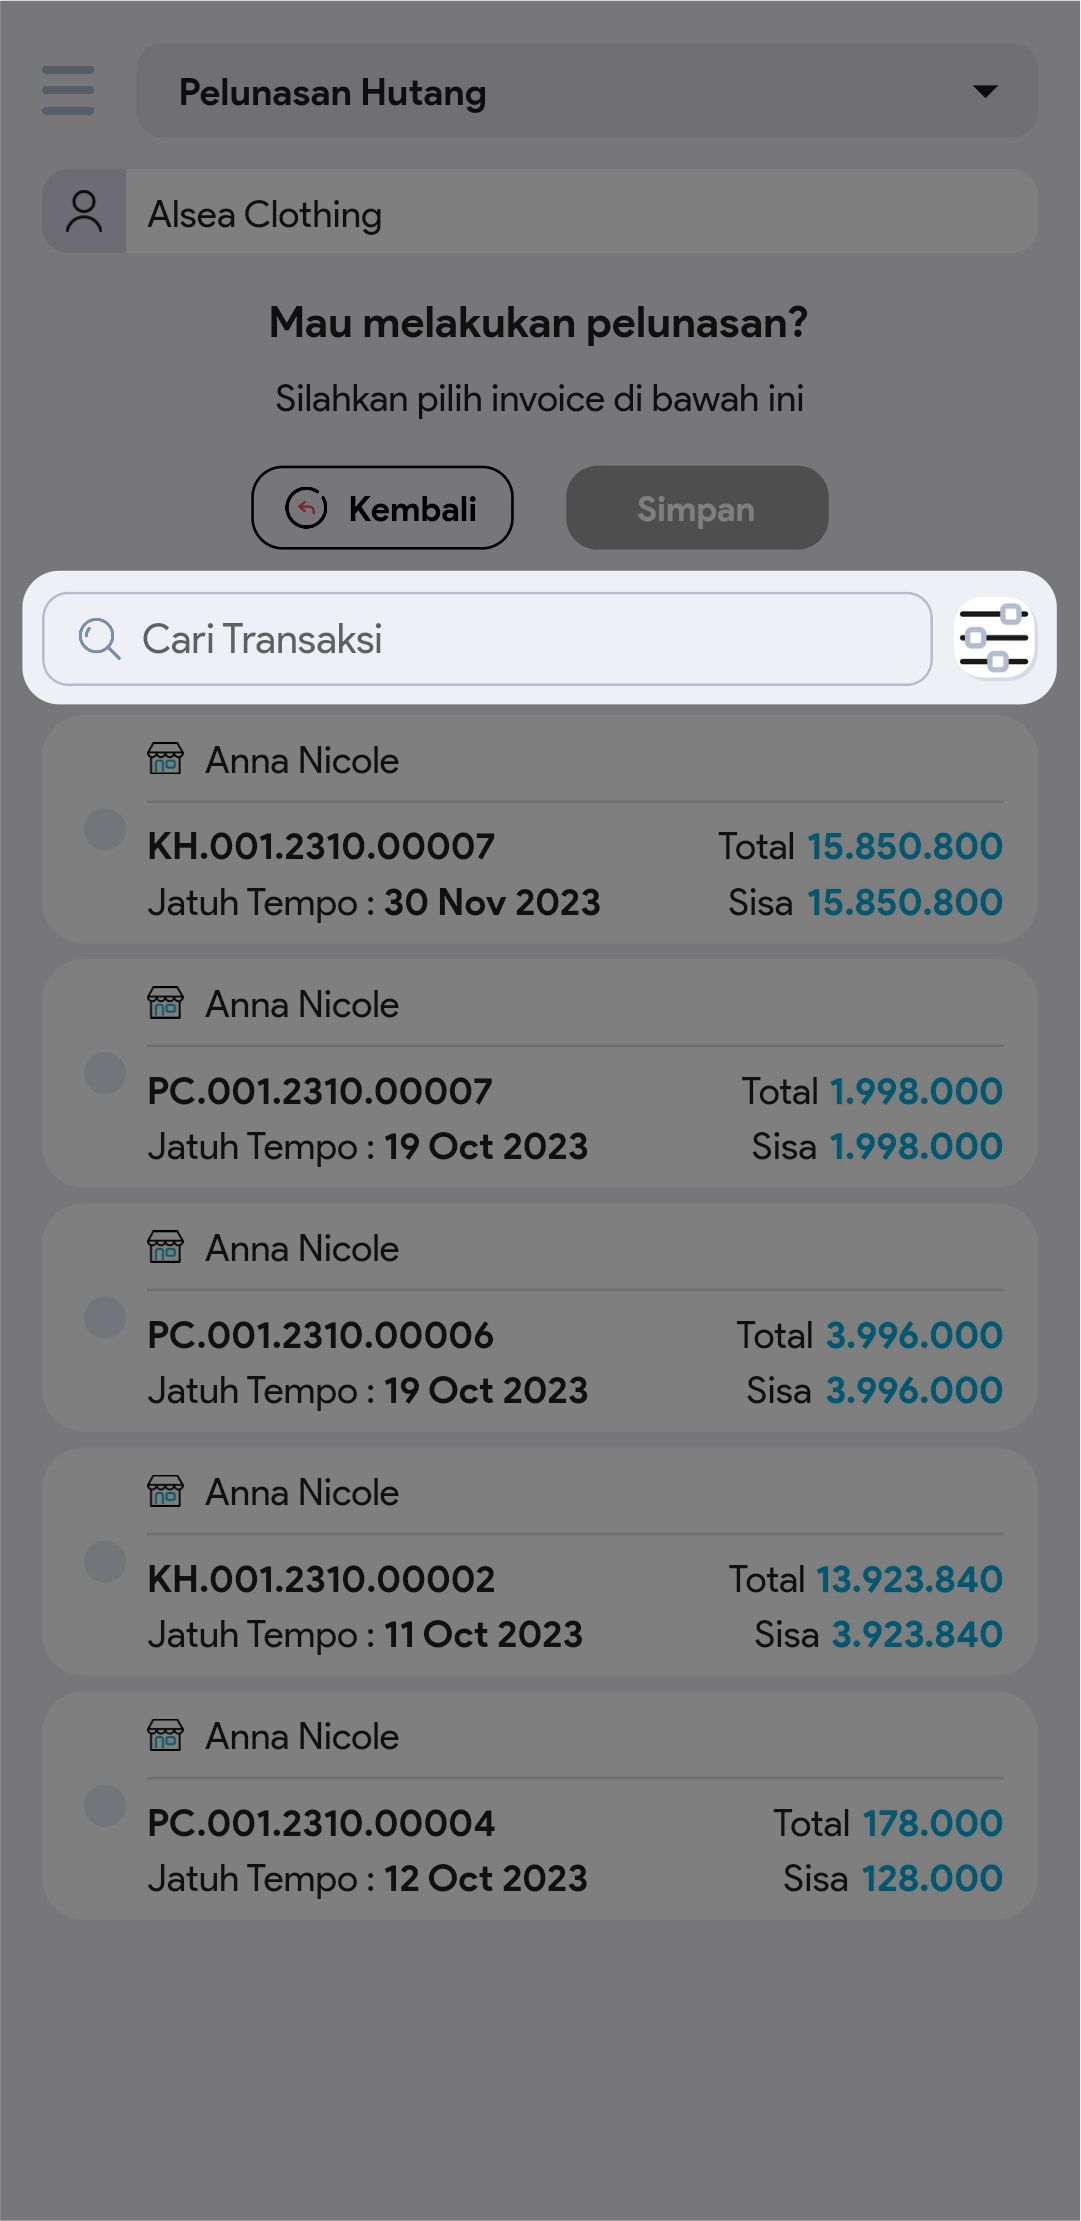The width and height of the screenshot is (1081, 2221).
Task: Click store icon on KH.001.2310.00002 card
Action: tap(166, 1491)
